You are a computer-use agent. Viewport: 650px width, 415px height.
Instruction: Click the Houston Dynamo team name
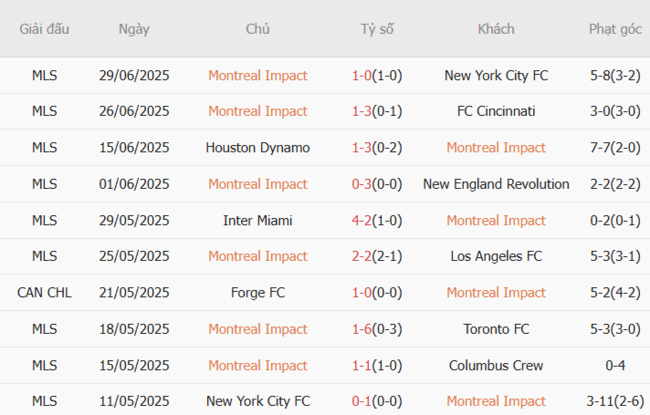pyautogui.click(x=257, y=147)
